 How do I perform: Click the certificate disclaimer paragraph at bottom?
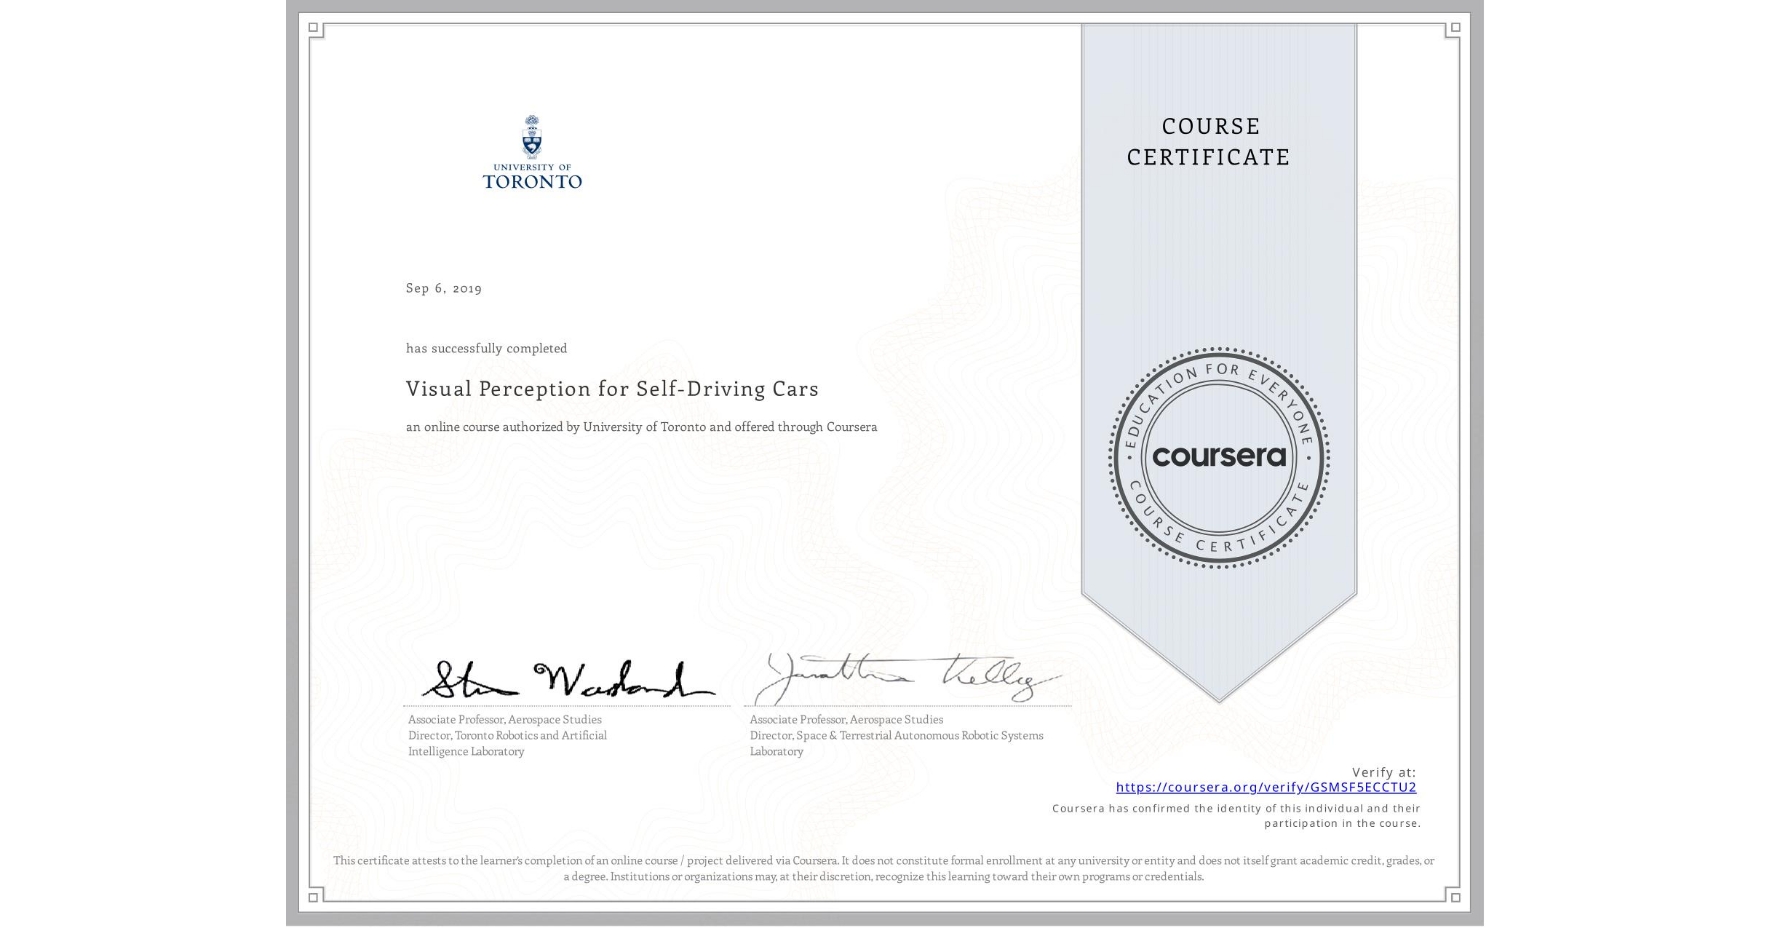click(884, 868)
